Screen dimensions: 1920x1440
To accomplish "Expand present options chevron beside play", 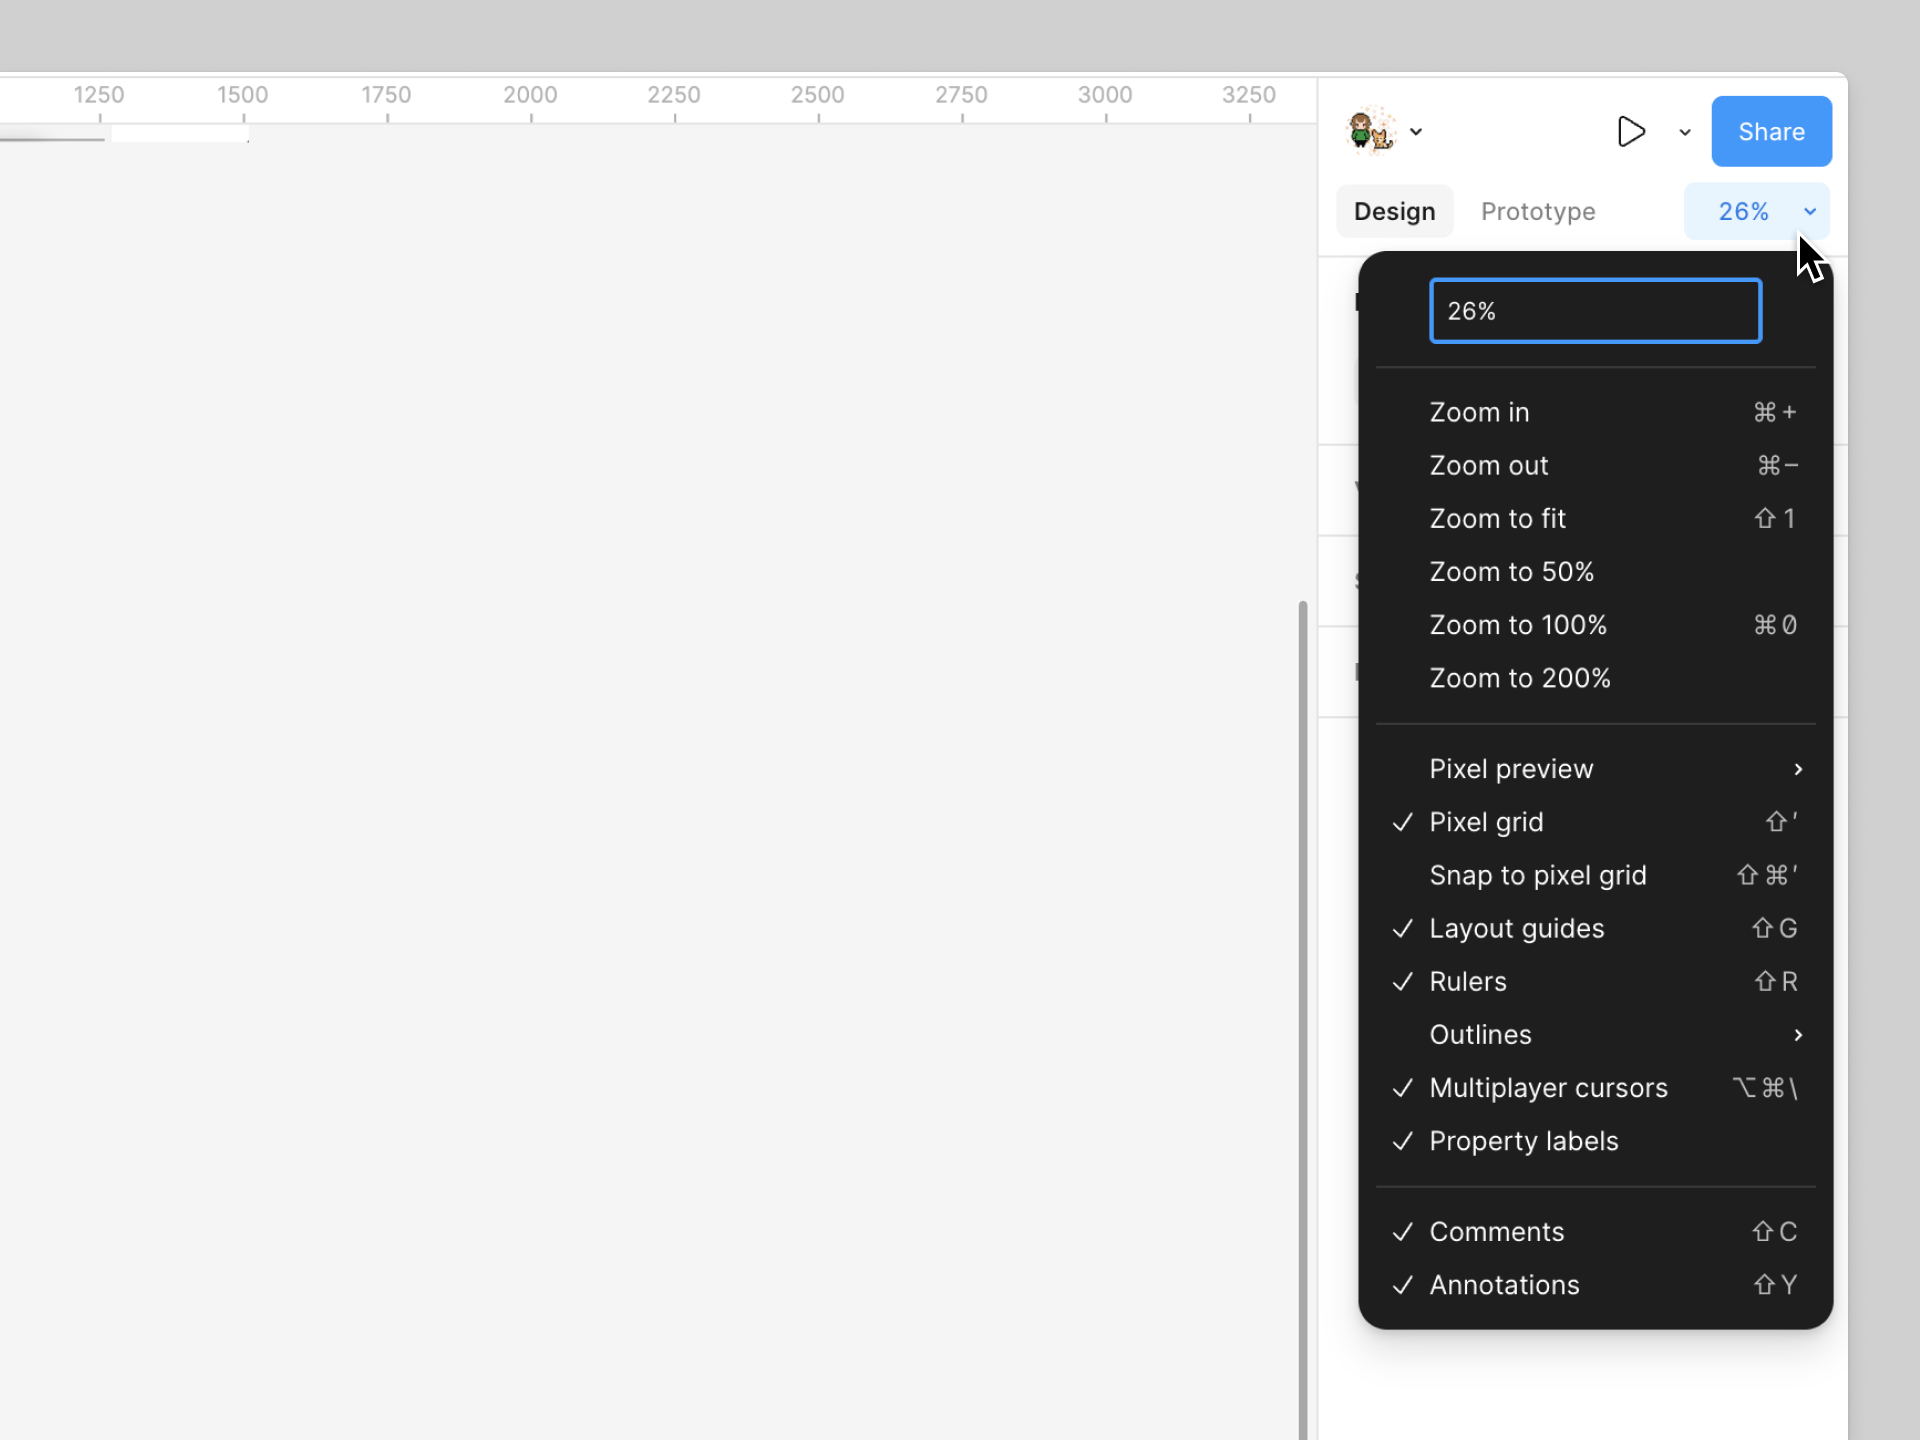I will coord(1685,132).
